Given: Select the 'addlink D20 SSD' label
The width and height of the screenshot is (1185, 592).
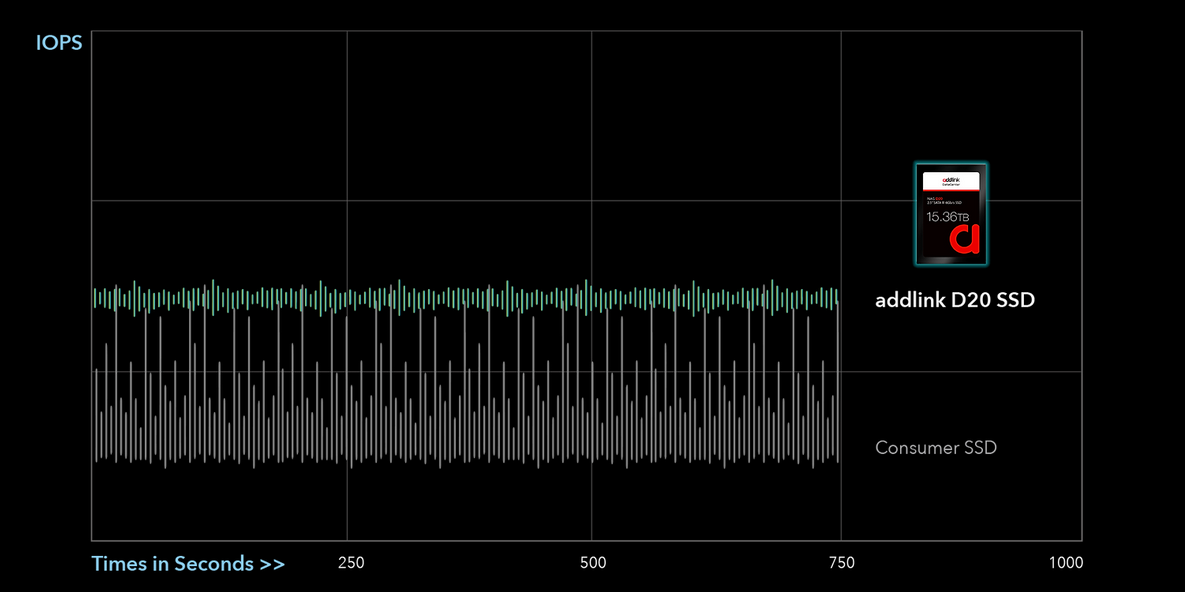Looking at the screenshot, I should (954, 300).
